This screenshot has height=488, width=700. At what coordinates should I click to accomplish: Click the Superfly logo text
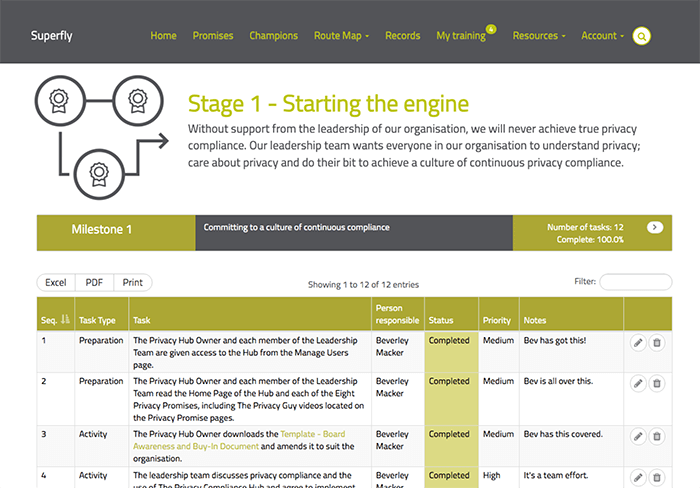point(49,36)
